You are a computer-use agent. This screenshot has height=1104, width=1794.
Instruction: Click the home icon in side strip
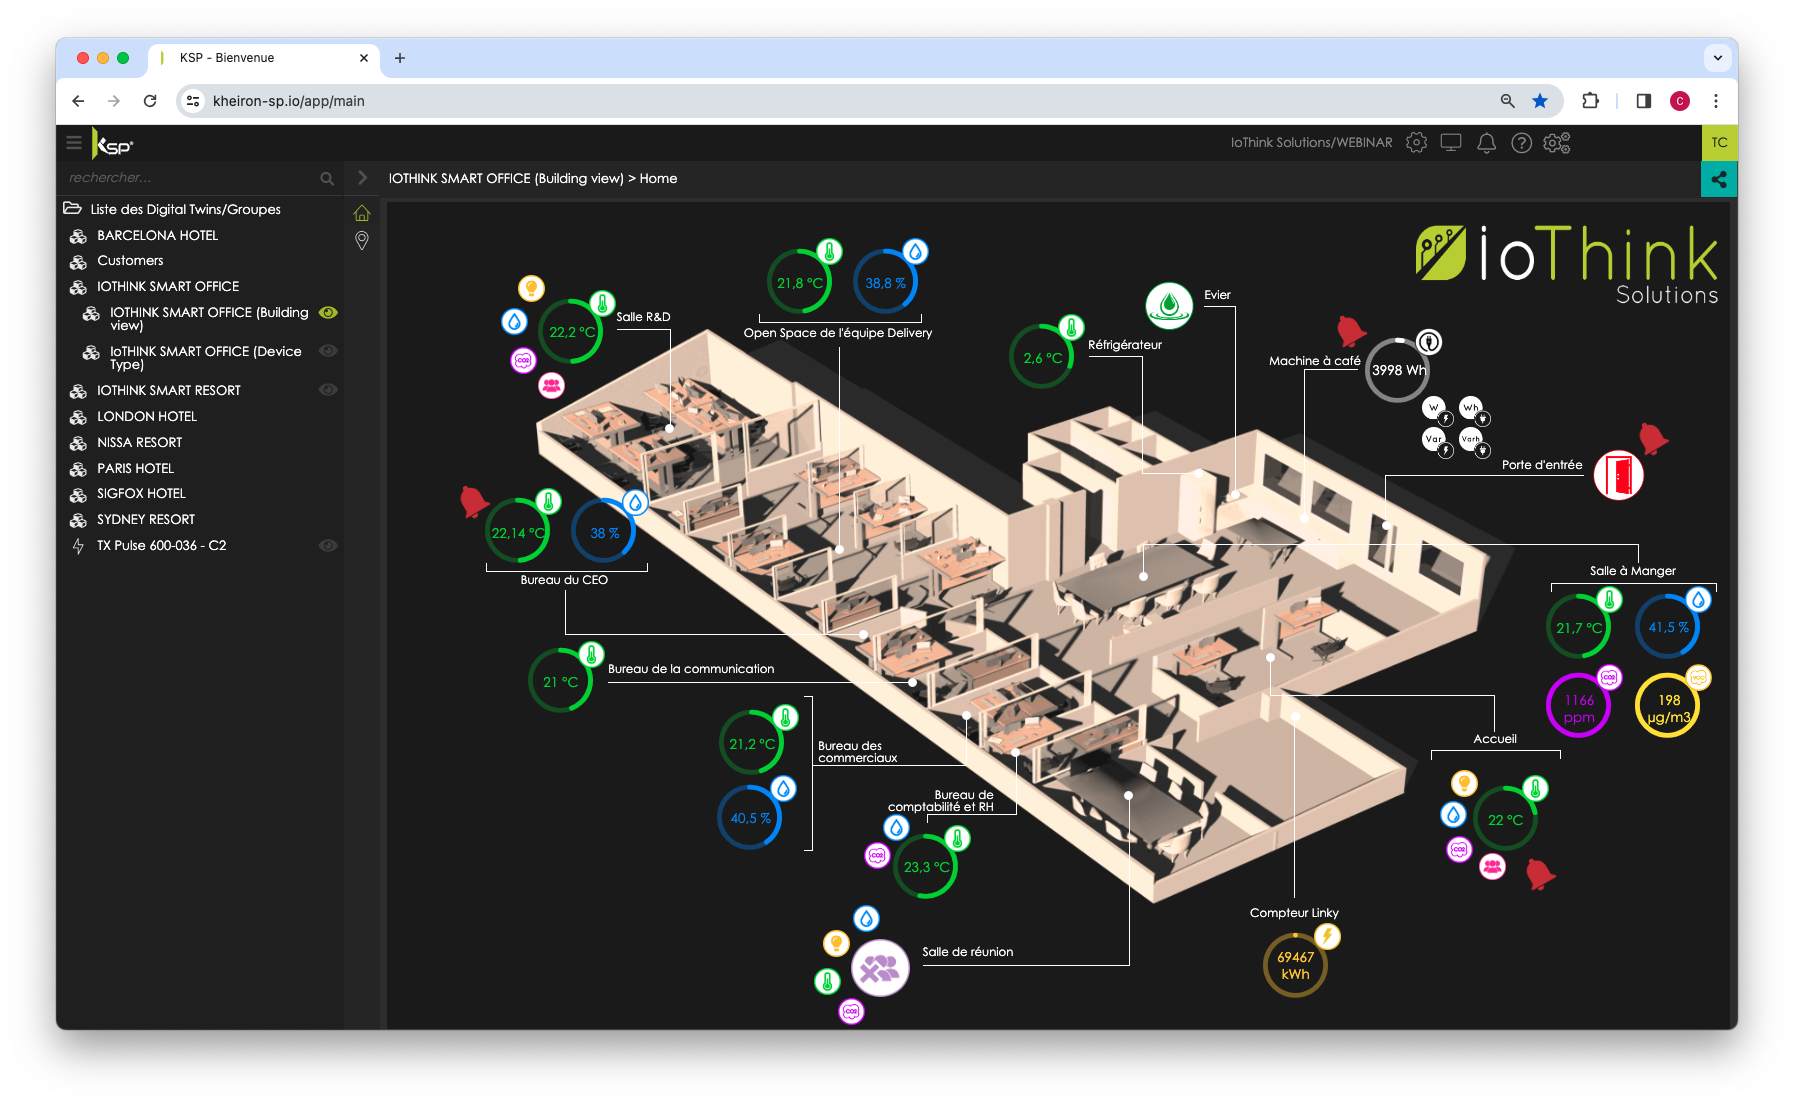(362, 213)
